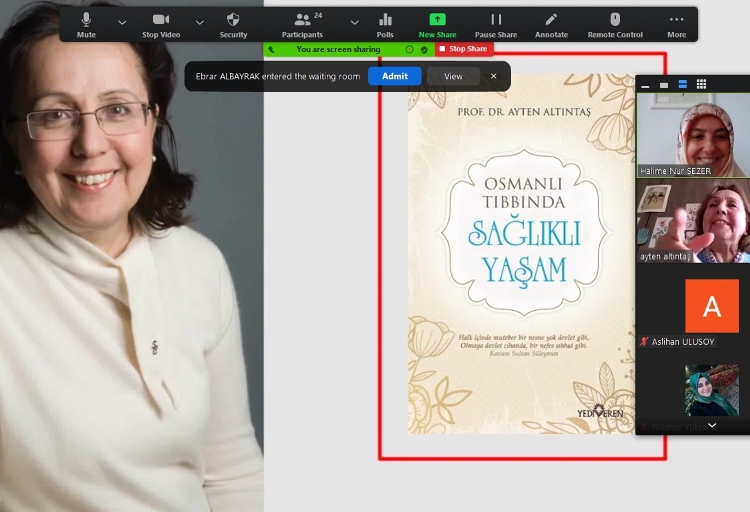Click the red Stop Share button

click(463, 49)
